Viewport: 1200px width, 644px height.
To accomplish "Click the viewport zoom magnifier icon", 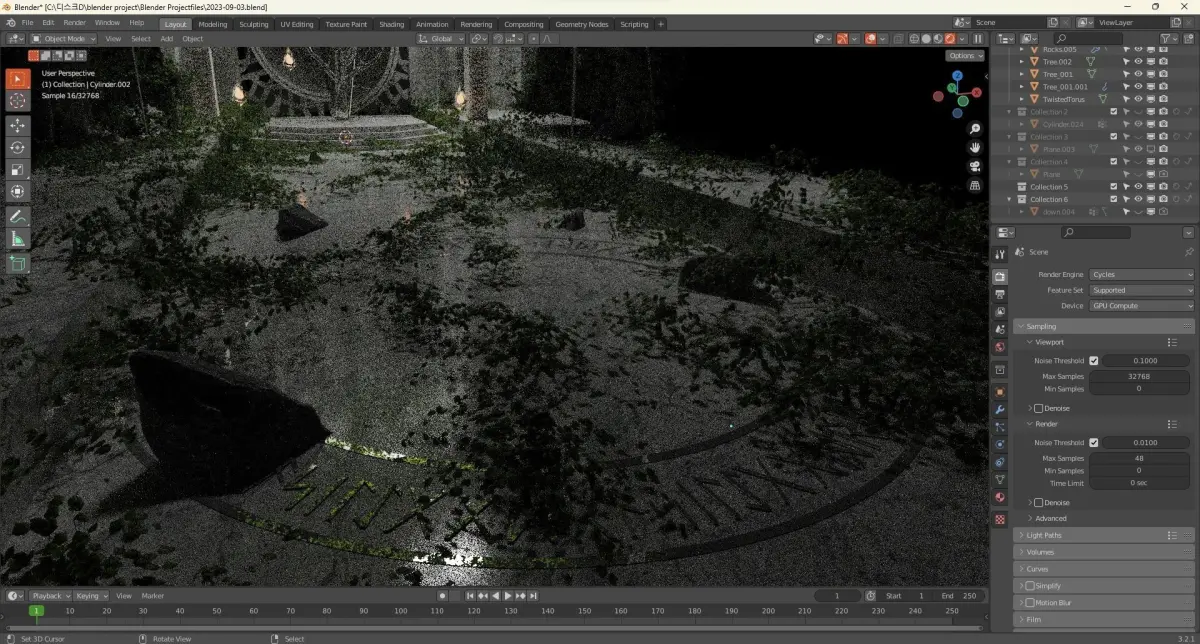I will 975,129.
